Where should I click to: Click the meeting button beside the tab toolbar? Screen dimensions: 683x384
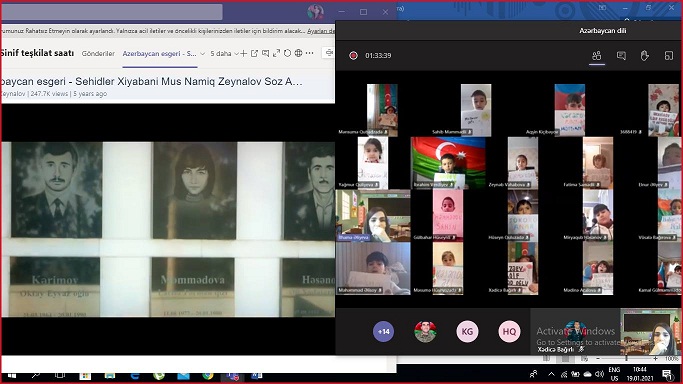[329, 53]
